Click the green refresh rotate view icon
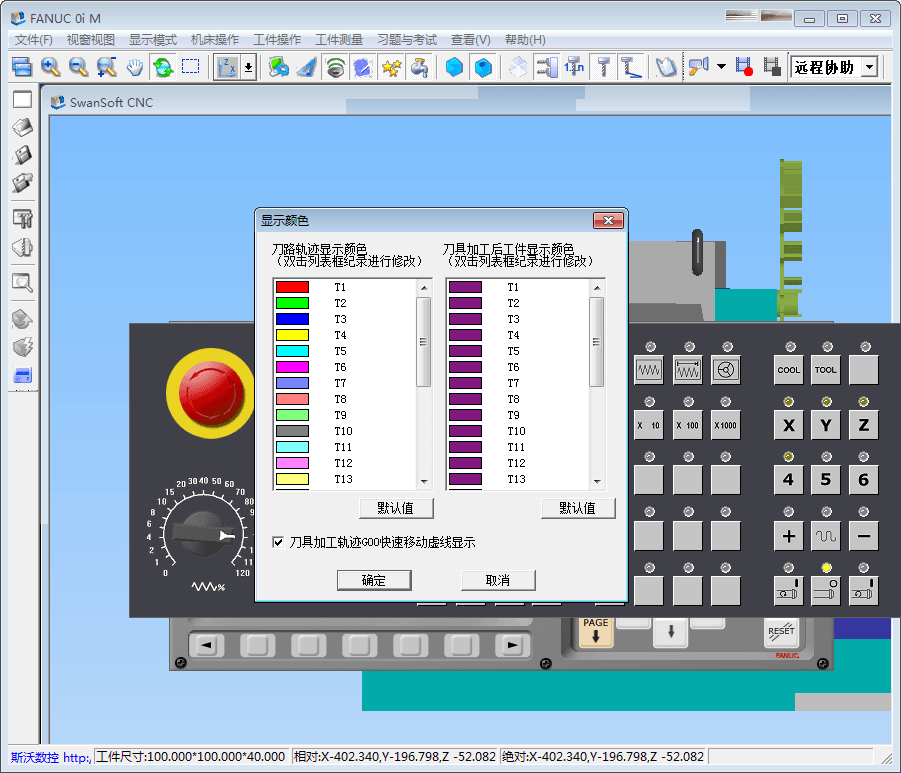This screenshot has height=773, width=901. [163, 67]
